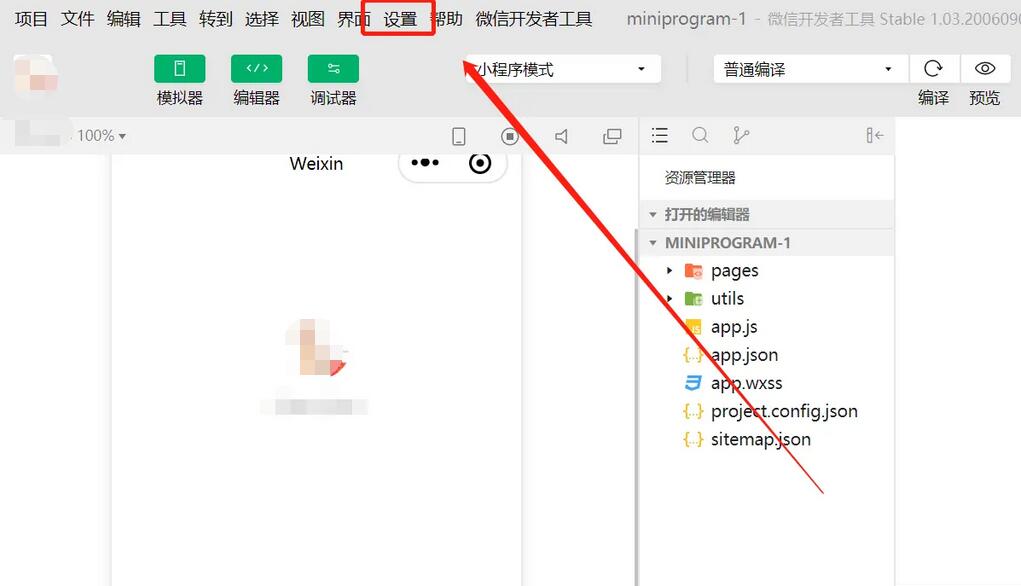Click the 预览 label text

985,98
